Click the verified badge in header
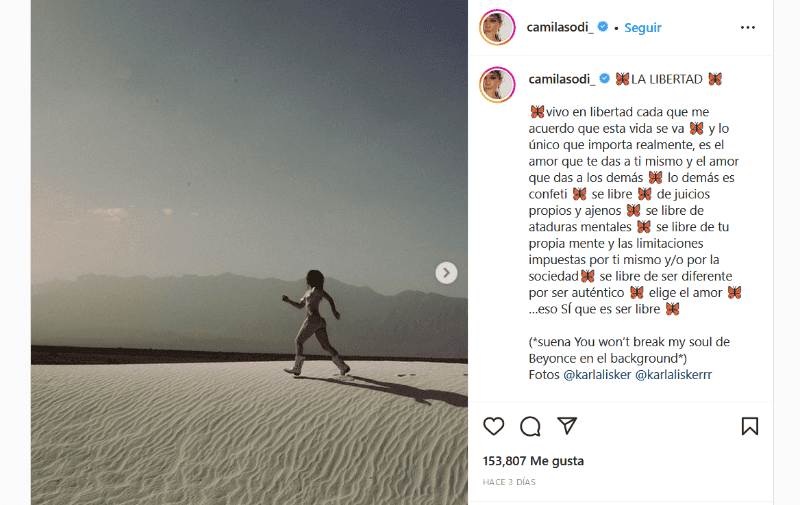 (x=603, y=27)
